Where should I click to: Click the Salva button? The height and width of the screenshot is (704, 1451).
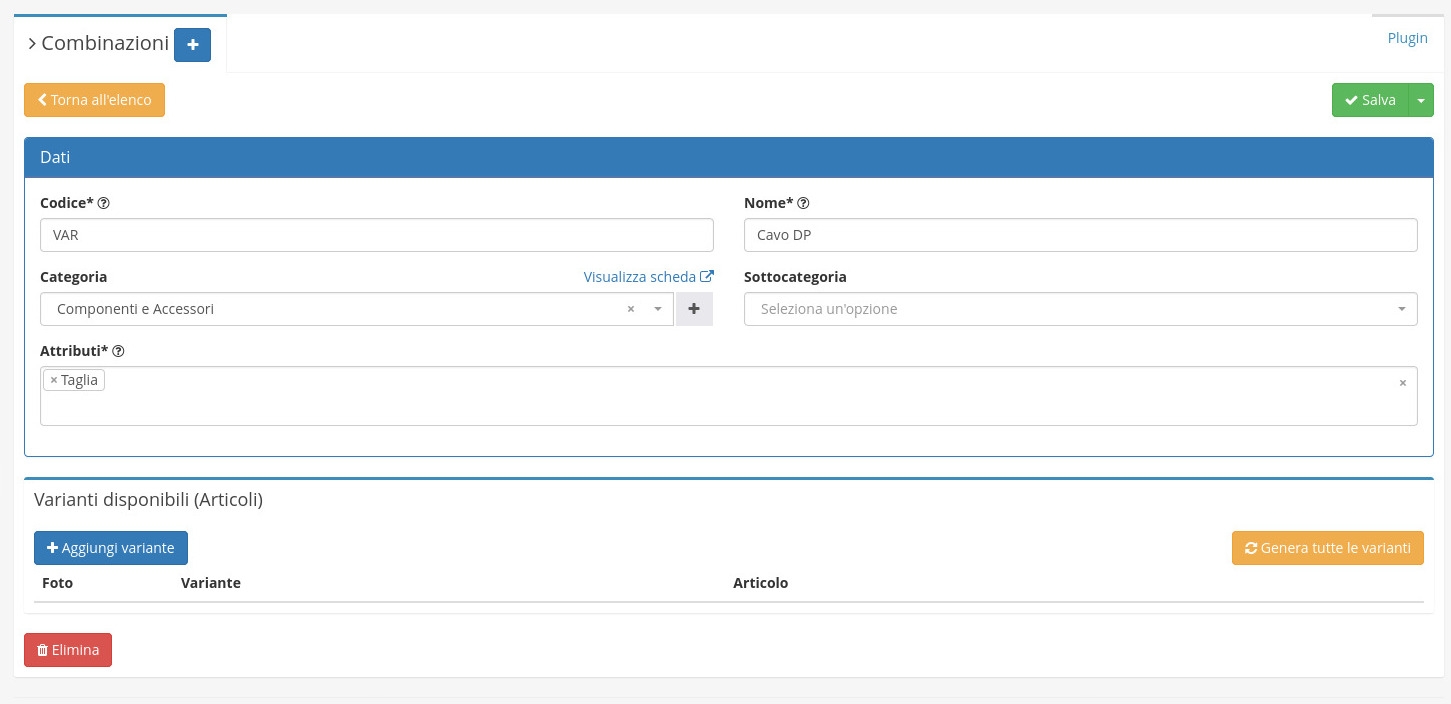(1369, 100)
